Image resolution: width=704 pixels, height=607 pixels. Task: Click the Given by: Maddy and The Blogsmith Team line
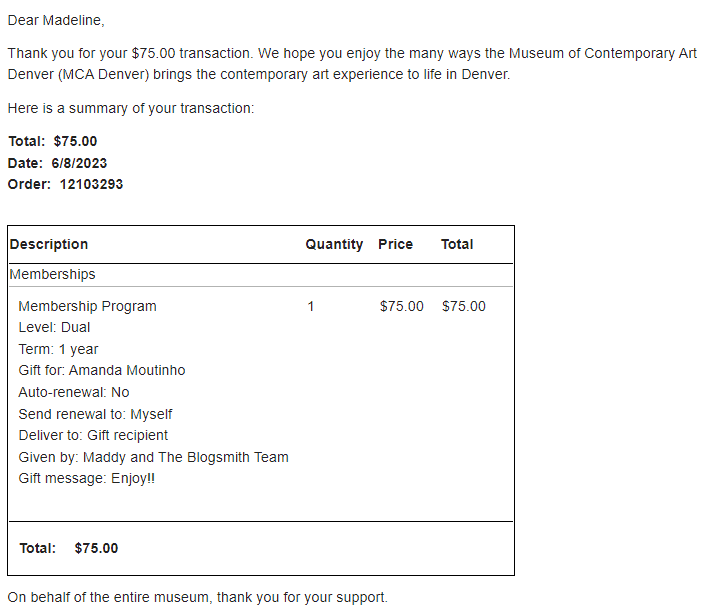pyautogui.click(x=154, y=457)
